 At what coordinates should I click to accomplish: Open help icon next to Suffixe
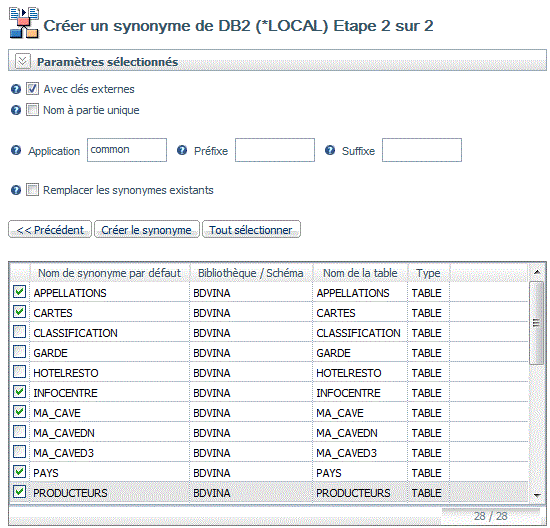pos(330,151)
